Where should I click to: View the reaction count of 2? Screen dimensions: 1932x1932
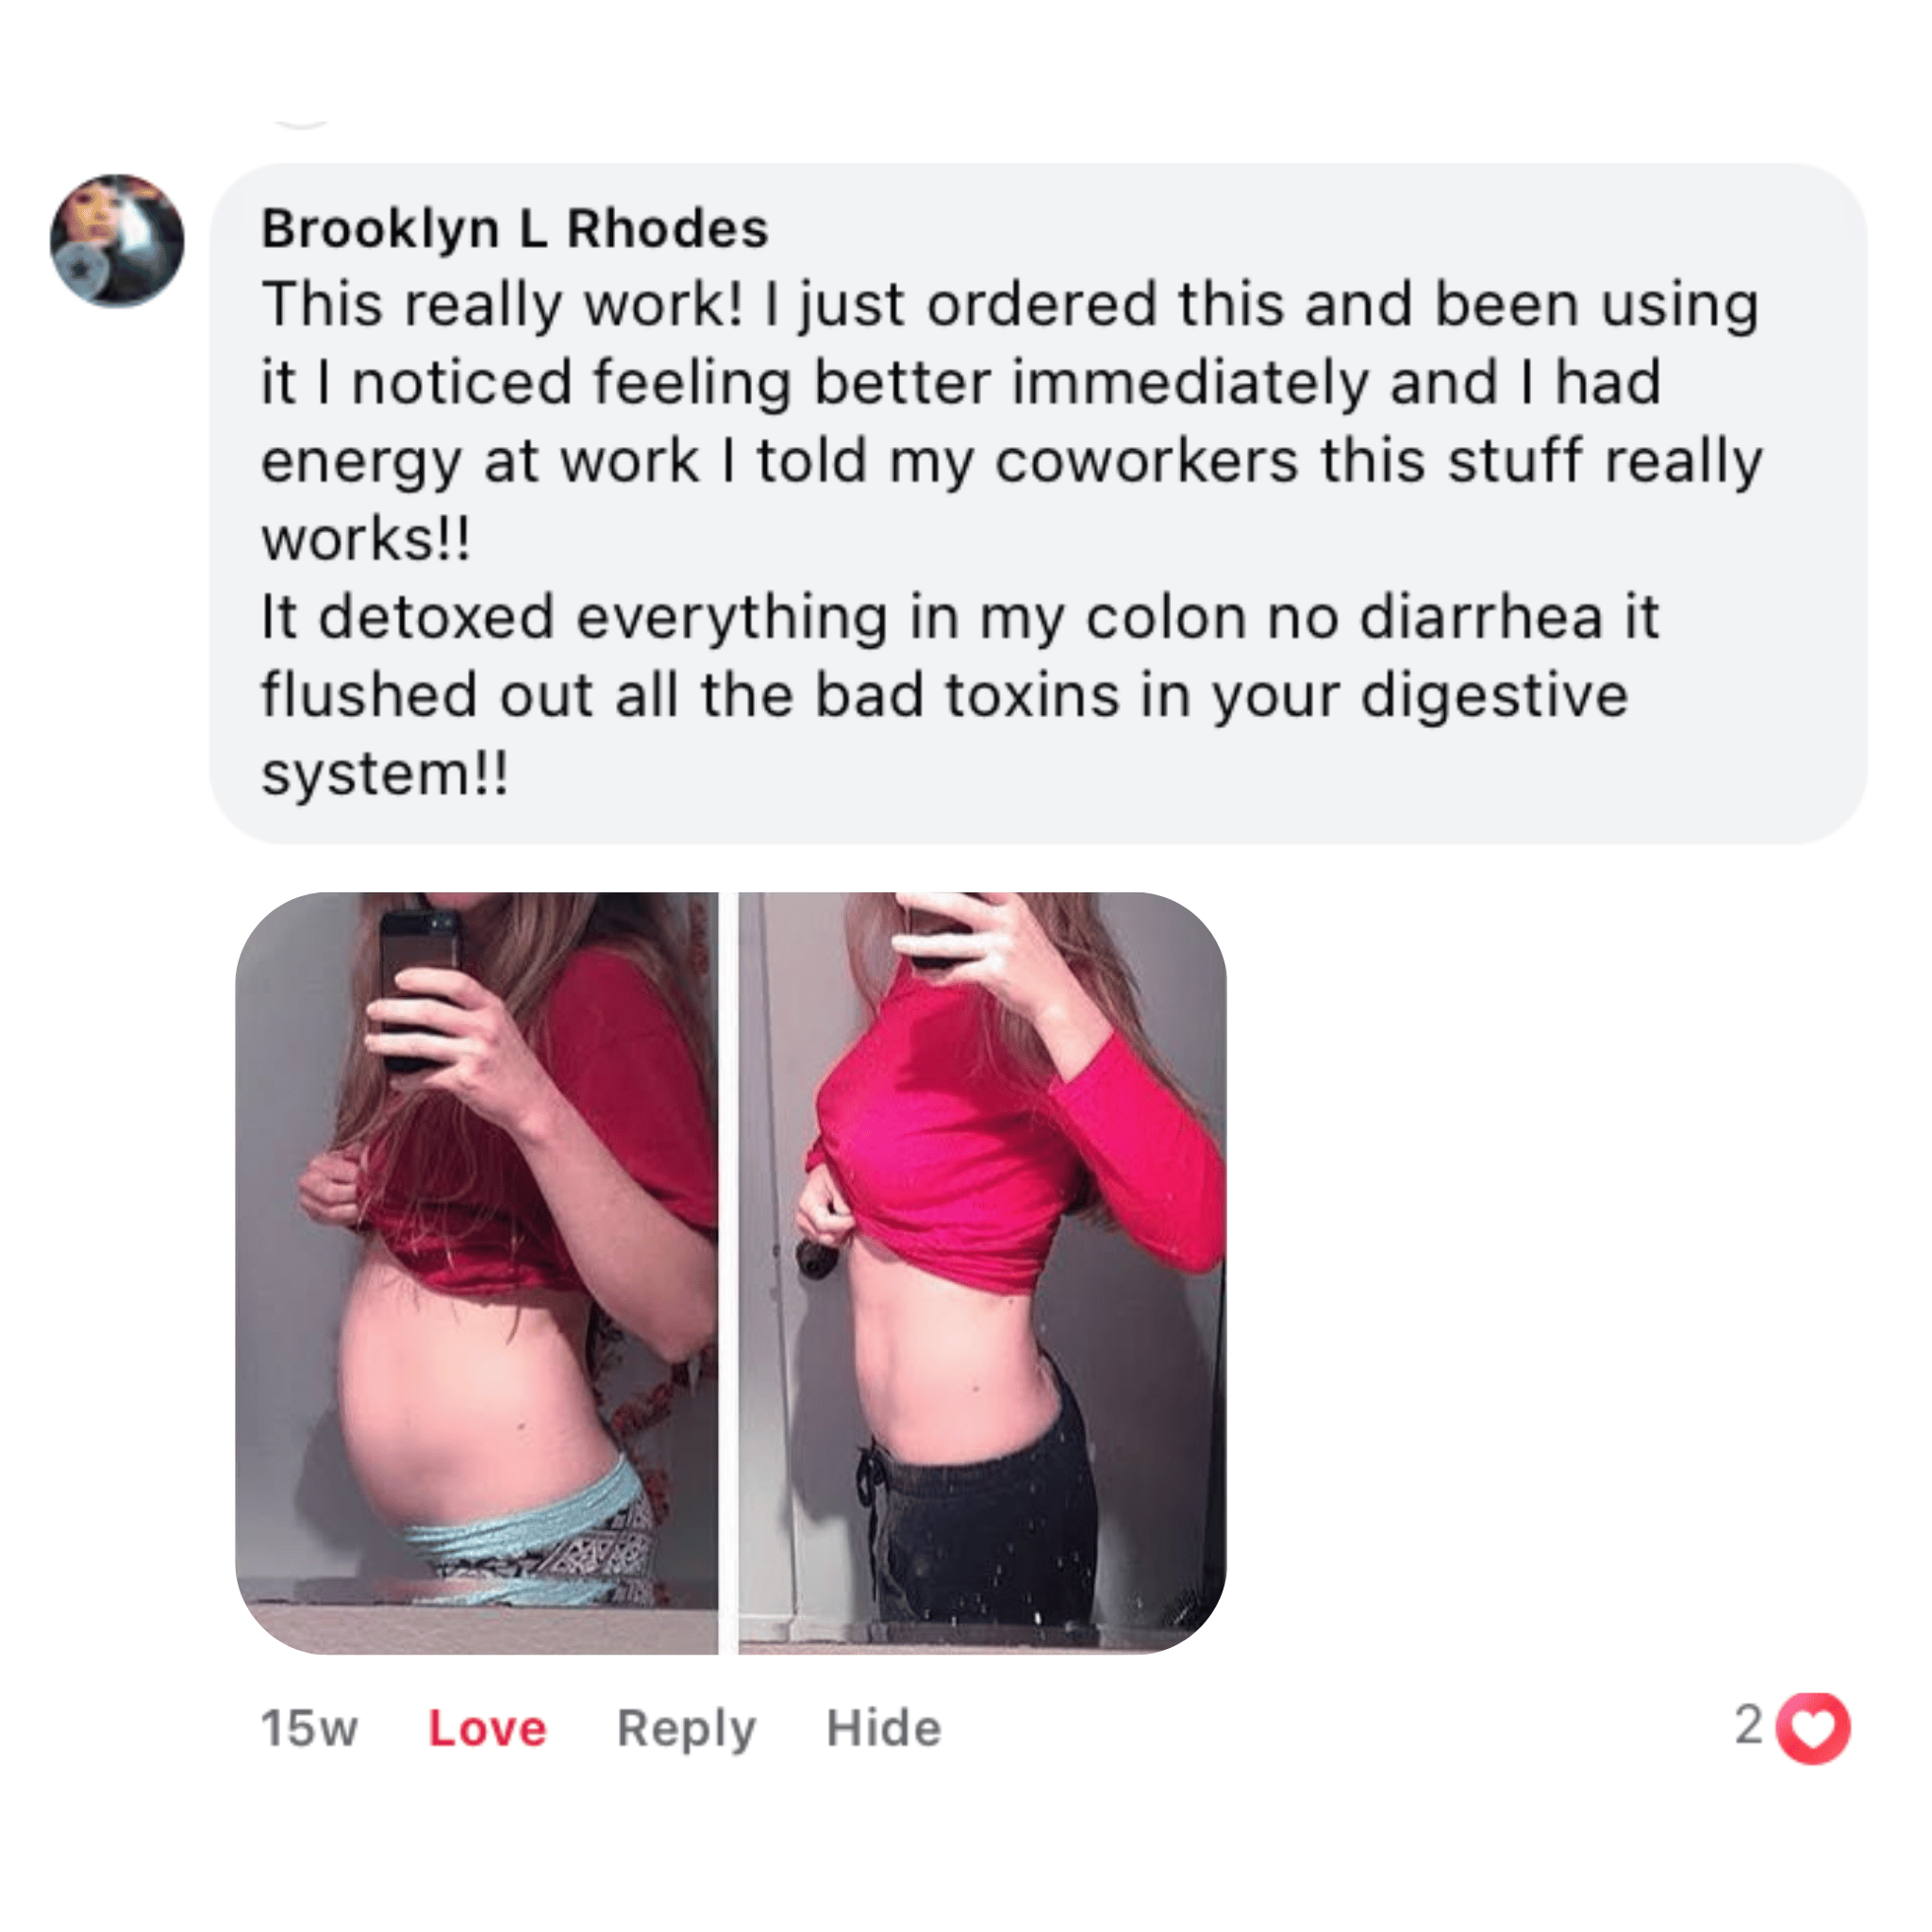click(1749, 1724)
